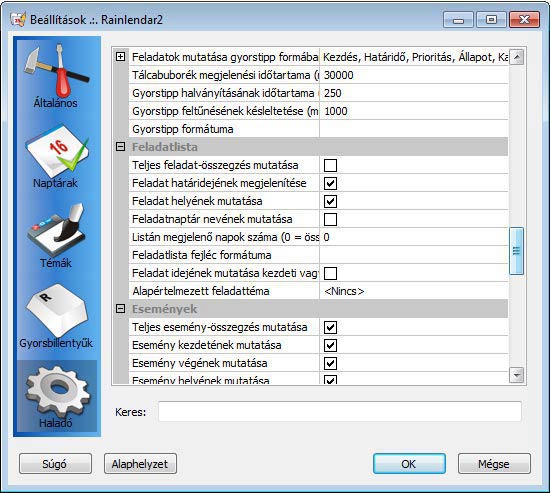
Task: Click the Alaphelyzet reset button
Action: (x=140, y=463)
